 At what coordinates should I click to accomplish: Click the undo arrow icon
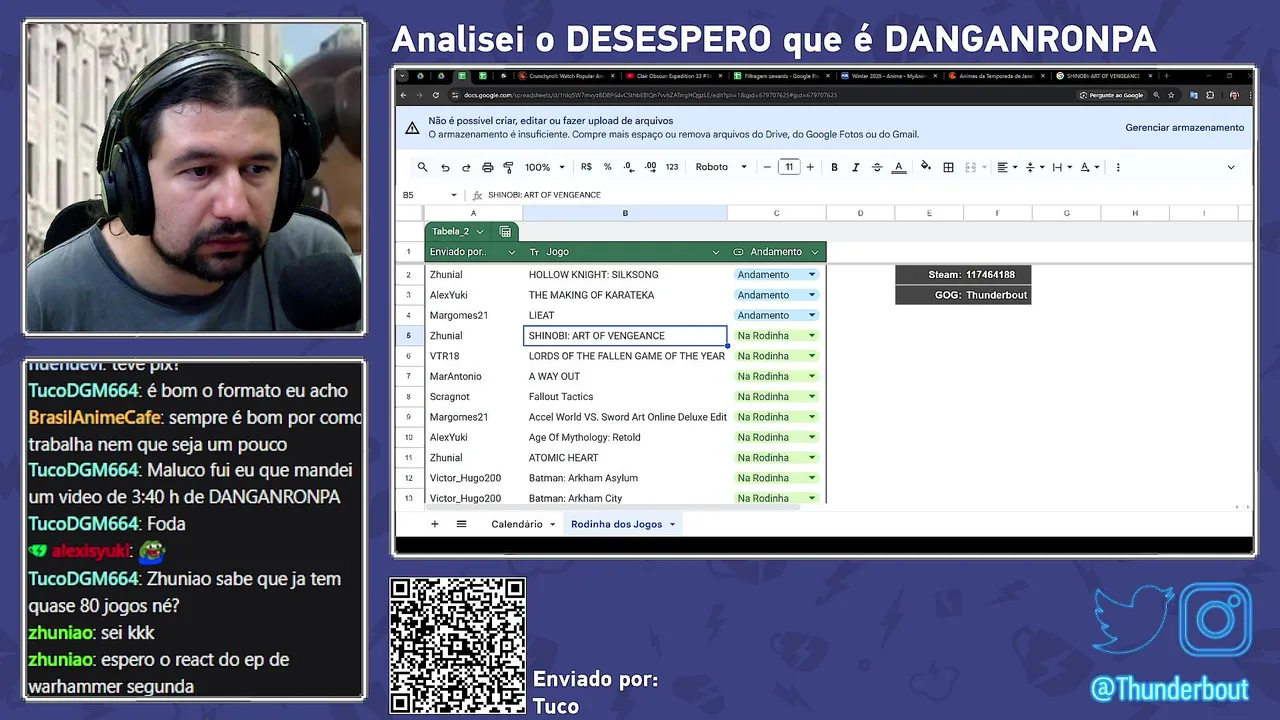445,167
